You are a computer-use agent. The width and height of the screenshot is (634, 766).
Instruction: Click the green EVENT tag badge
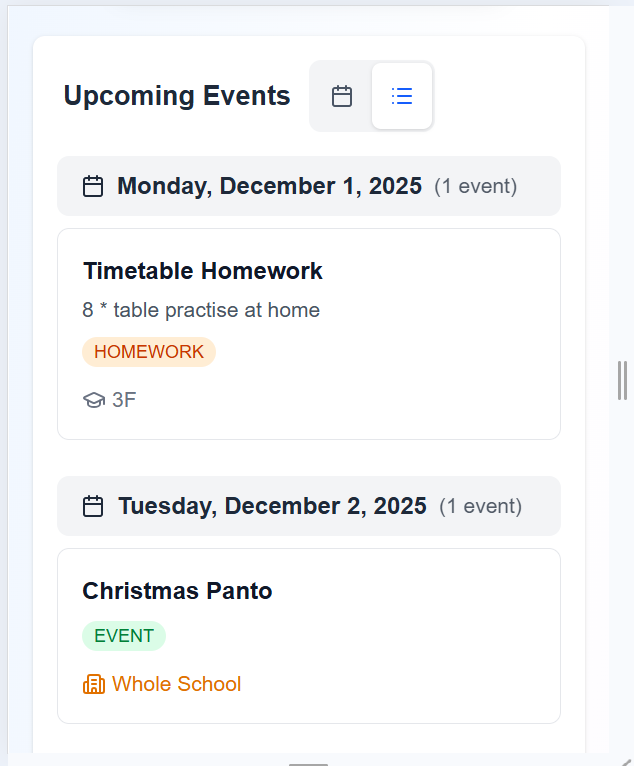tap(124, 636)
